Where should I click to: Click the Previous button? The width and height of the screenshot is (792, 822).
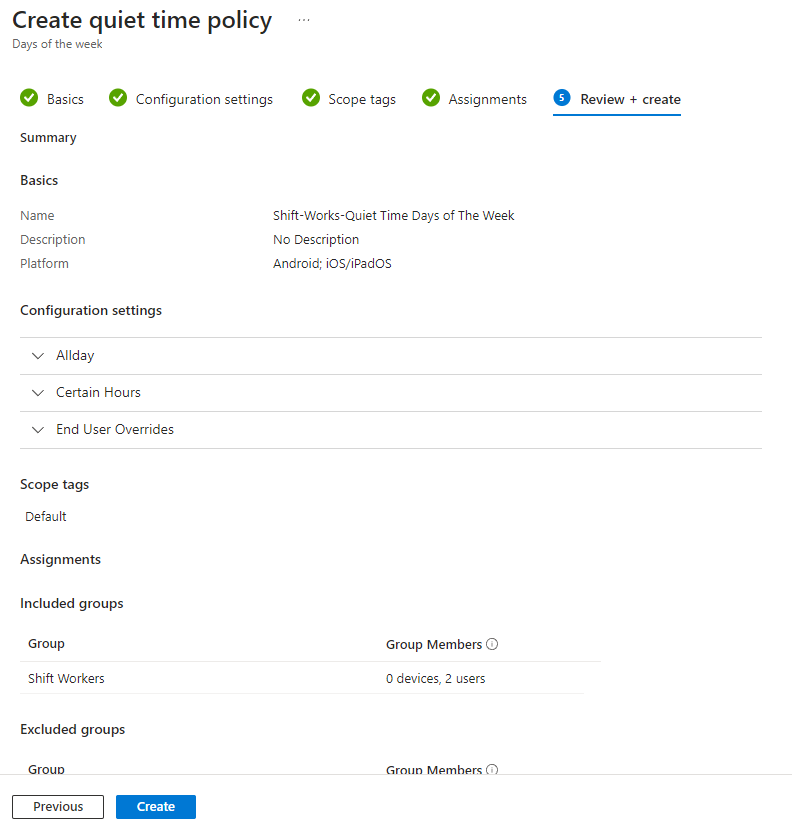coord(58,807)
